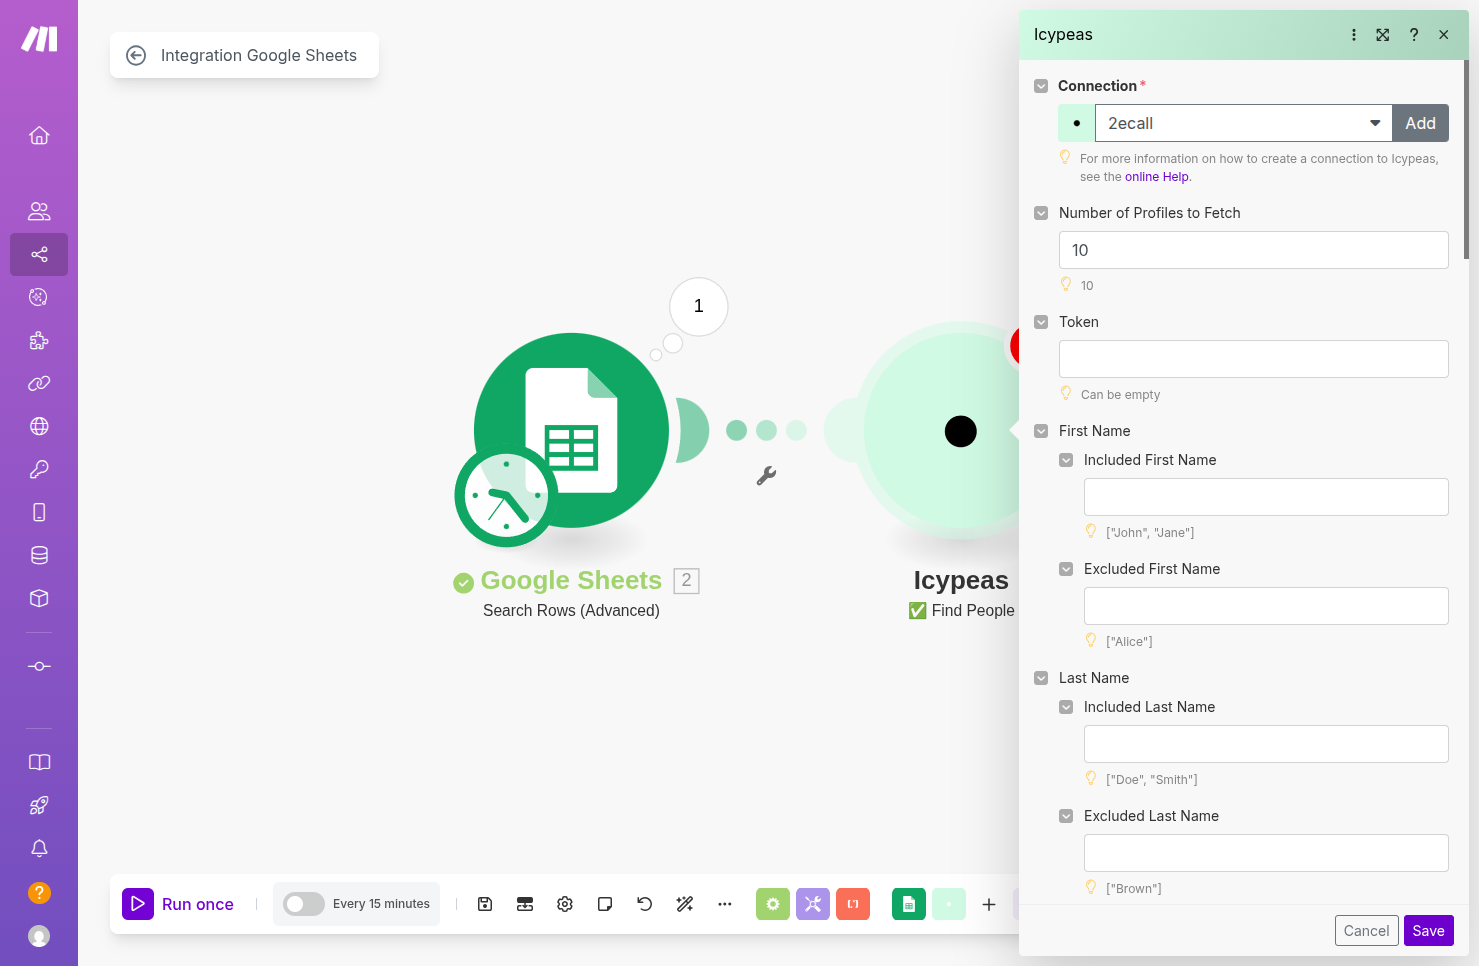
Task: Click the green Tools favorite in toolbar
Action: tap(773, 904)
